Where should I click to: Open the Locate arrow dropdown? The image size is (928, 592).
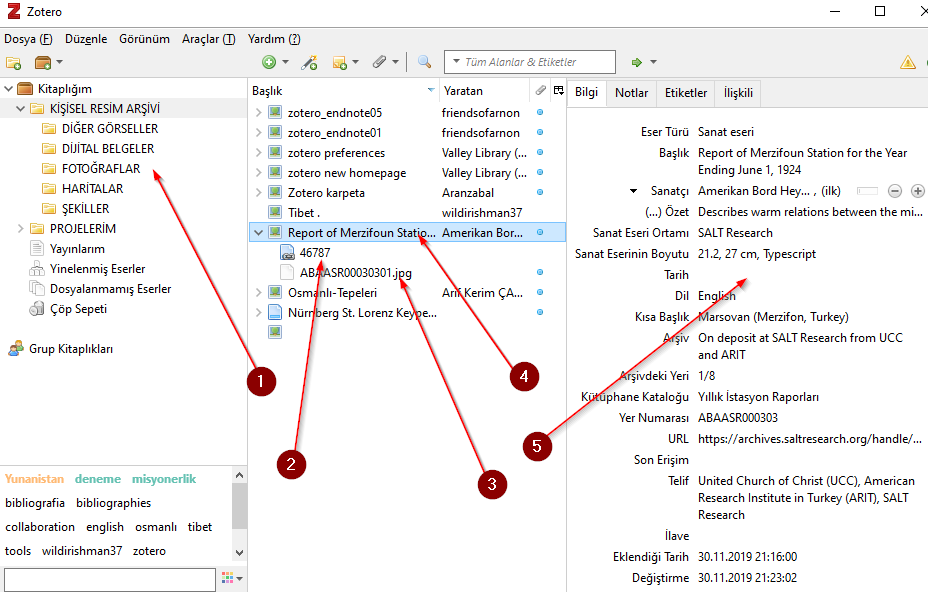[653, 62]
